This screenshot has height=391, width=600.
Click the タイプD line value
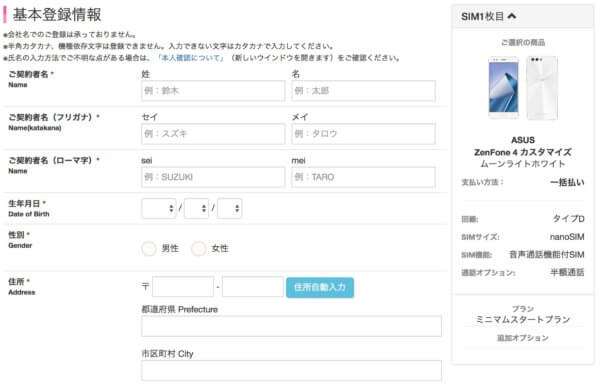tap(569, 219)
